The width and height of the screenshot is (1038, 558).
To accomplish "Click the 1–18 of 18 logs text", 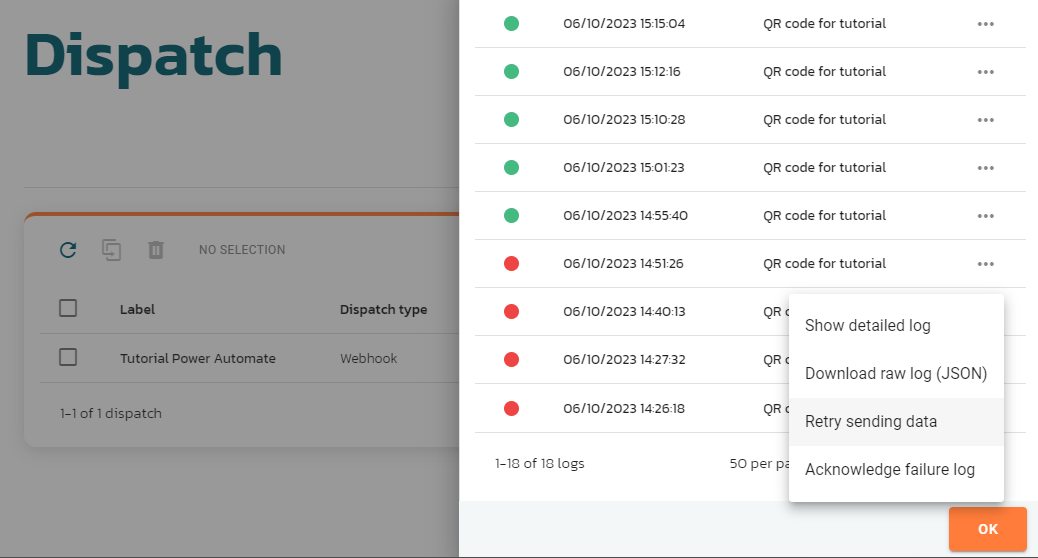I will coord(540,463).
